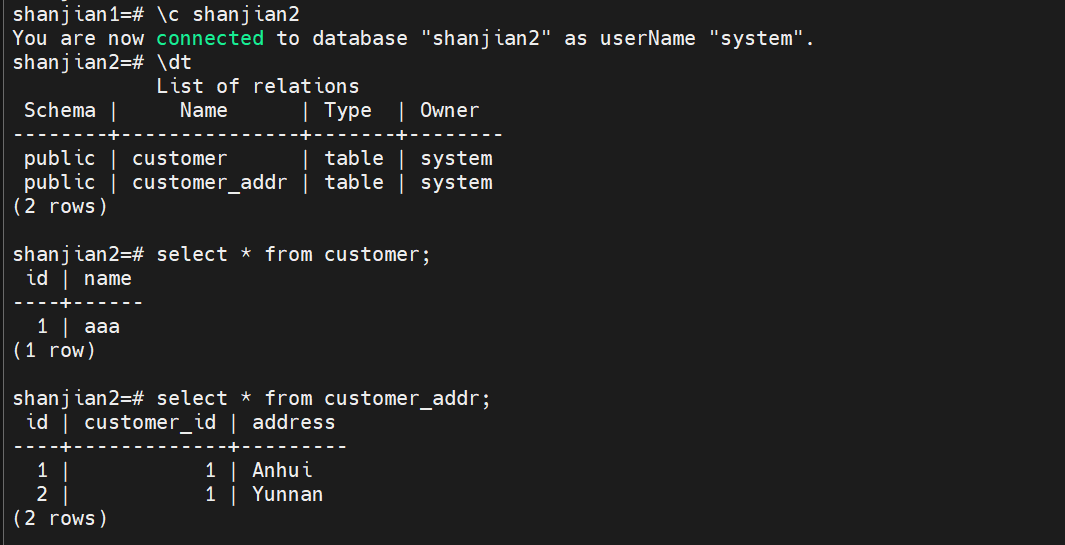
Task: Click the Type column header
Action: [x=347, y=110]
